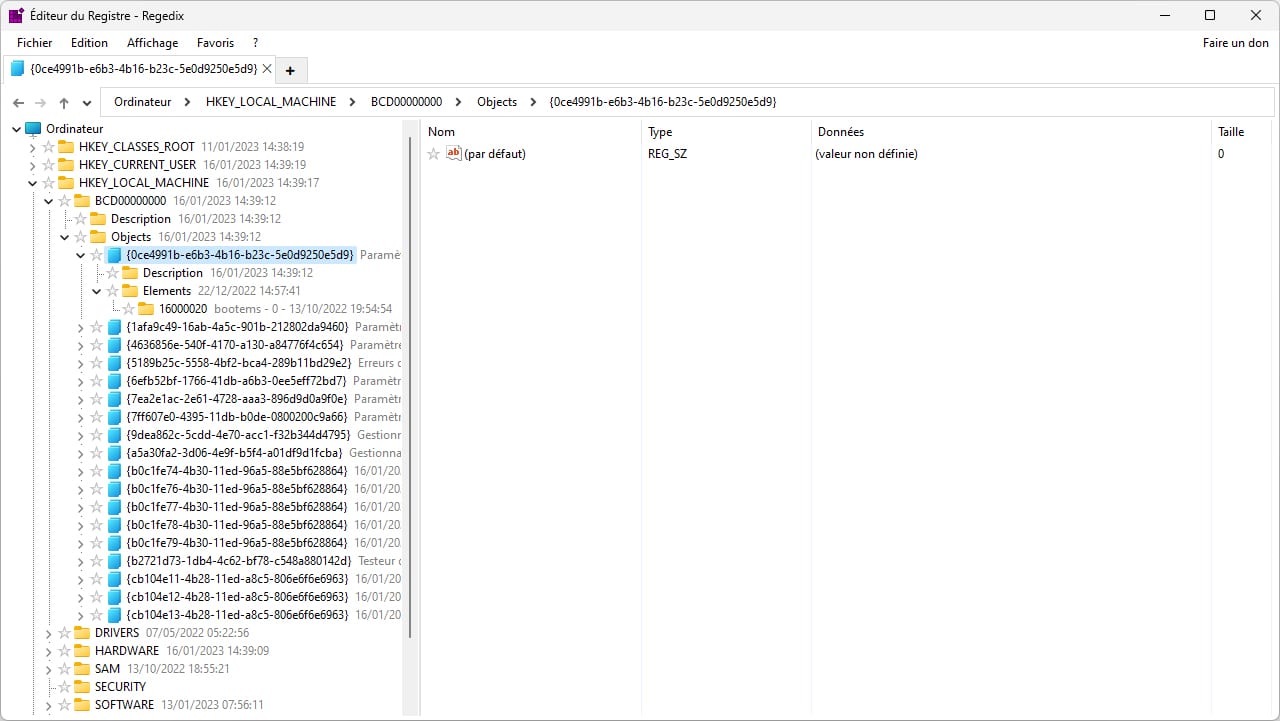The height and width of the screenshot is (721, 1280).
Task: Collapse the BCD00000000 node
Action: pyautogui.click(x=48, y=201)
